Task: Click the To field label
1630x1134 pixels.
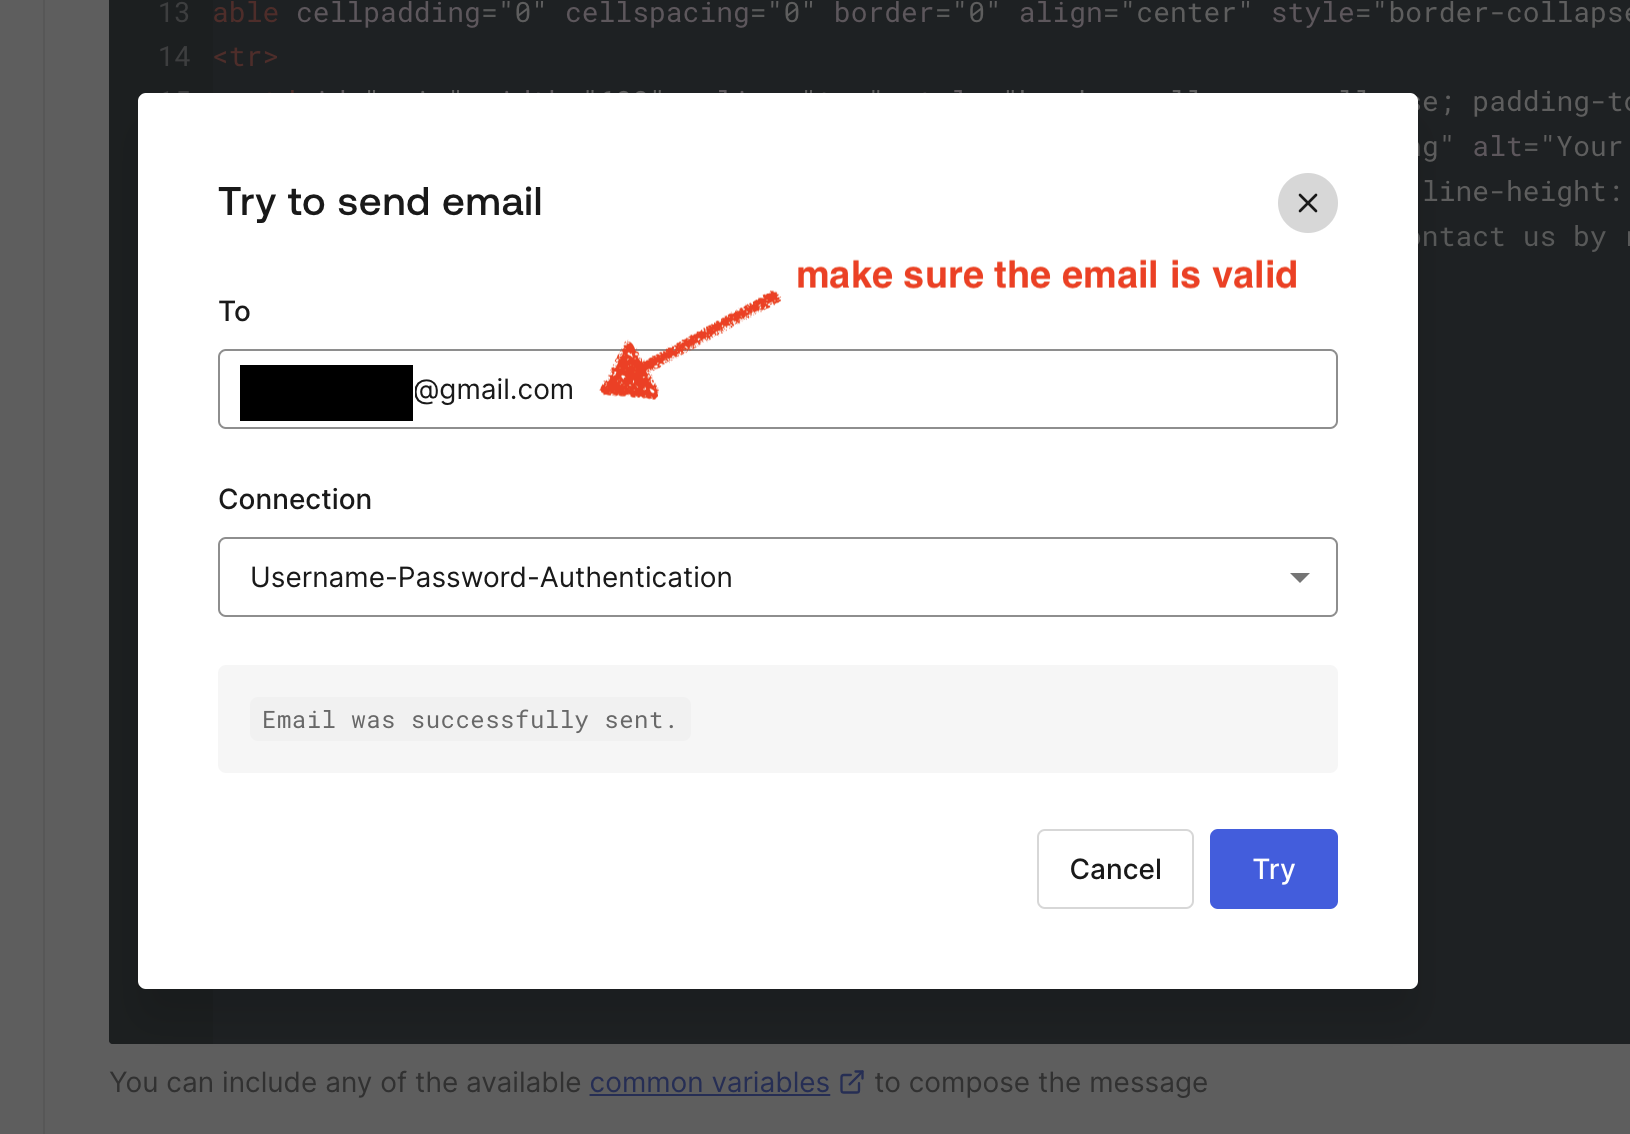Action: click(x=234, y=311)
